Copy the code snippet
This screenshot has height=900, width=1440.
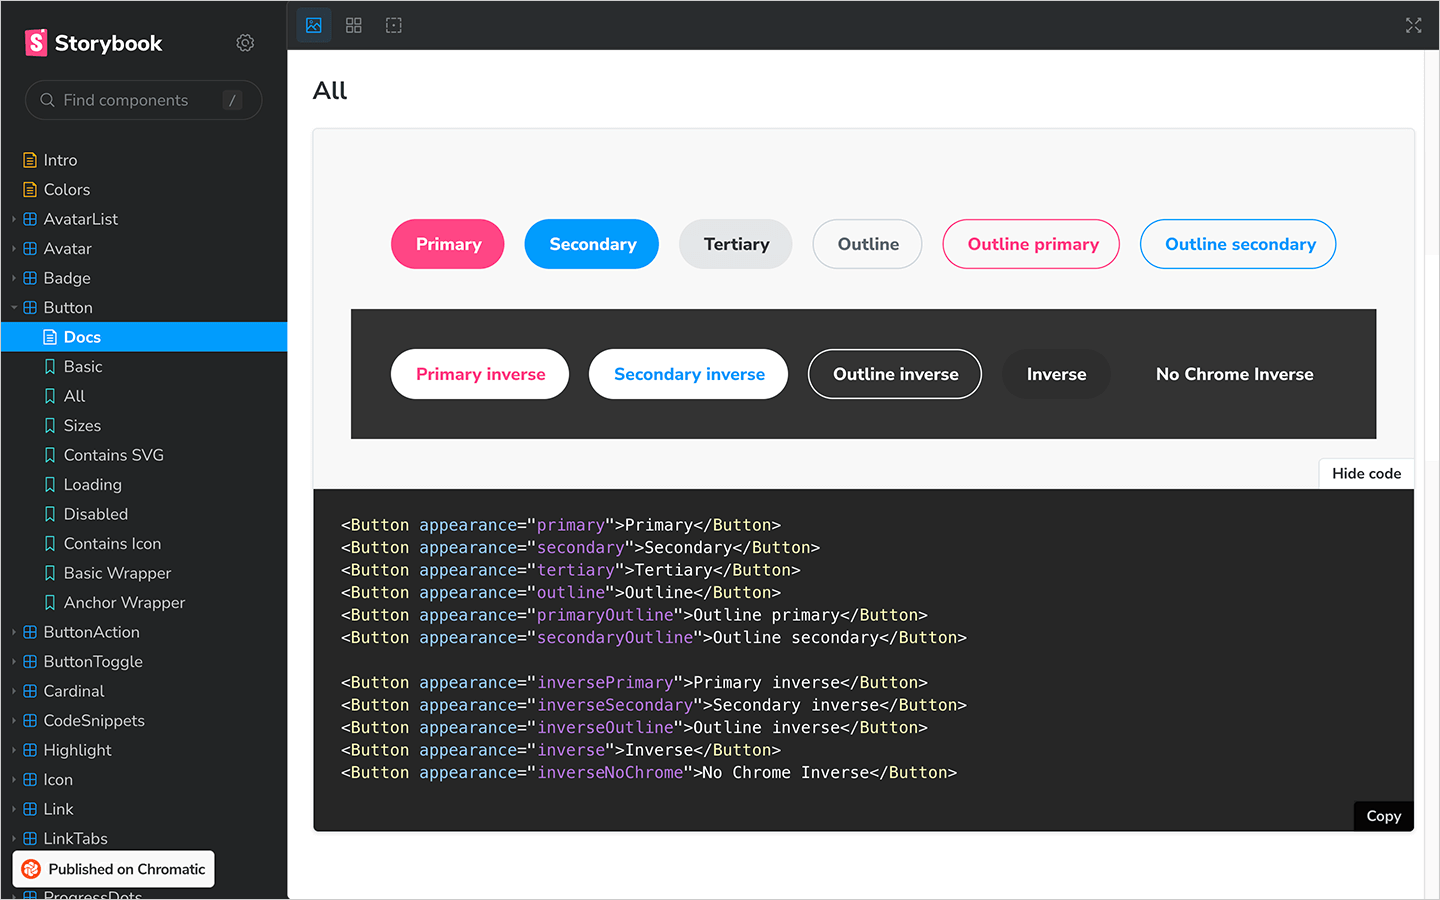click(1384, 816)
